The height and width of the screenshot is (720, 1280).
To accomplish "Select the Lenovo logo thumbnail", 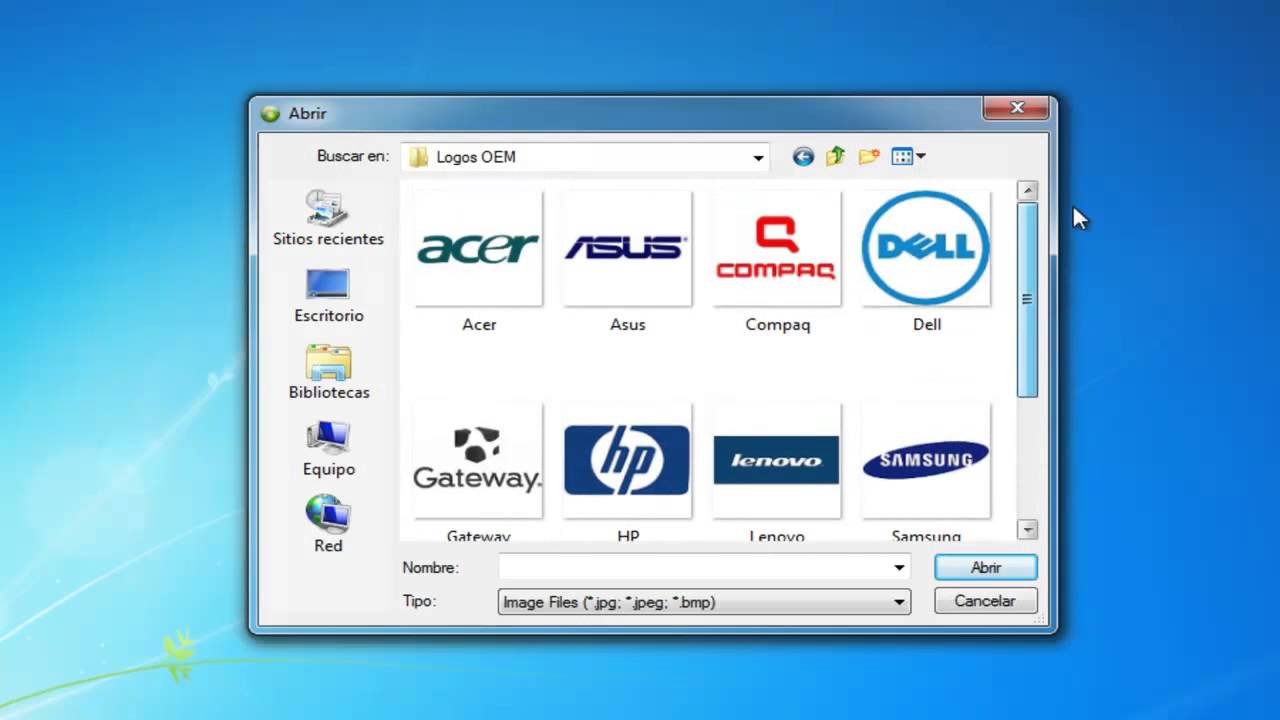I will click(x=776, y=461).
